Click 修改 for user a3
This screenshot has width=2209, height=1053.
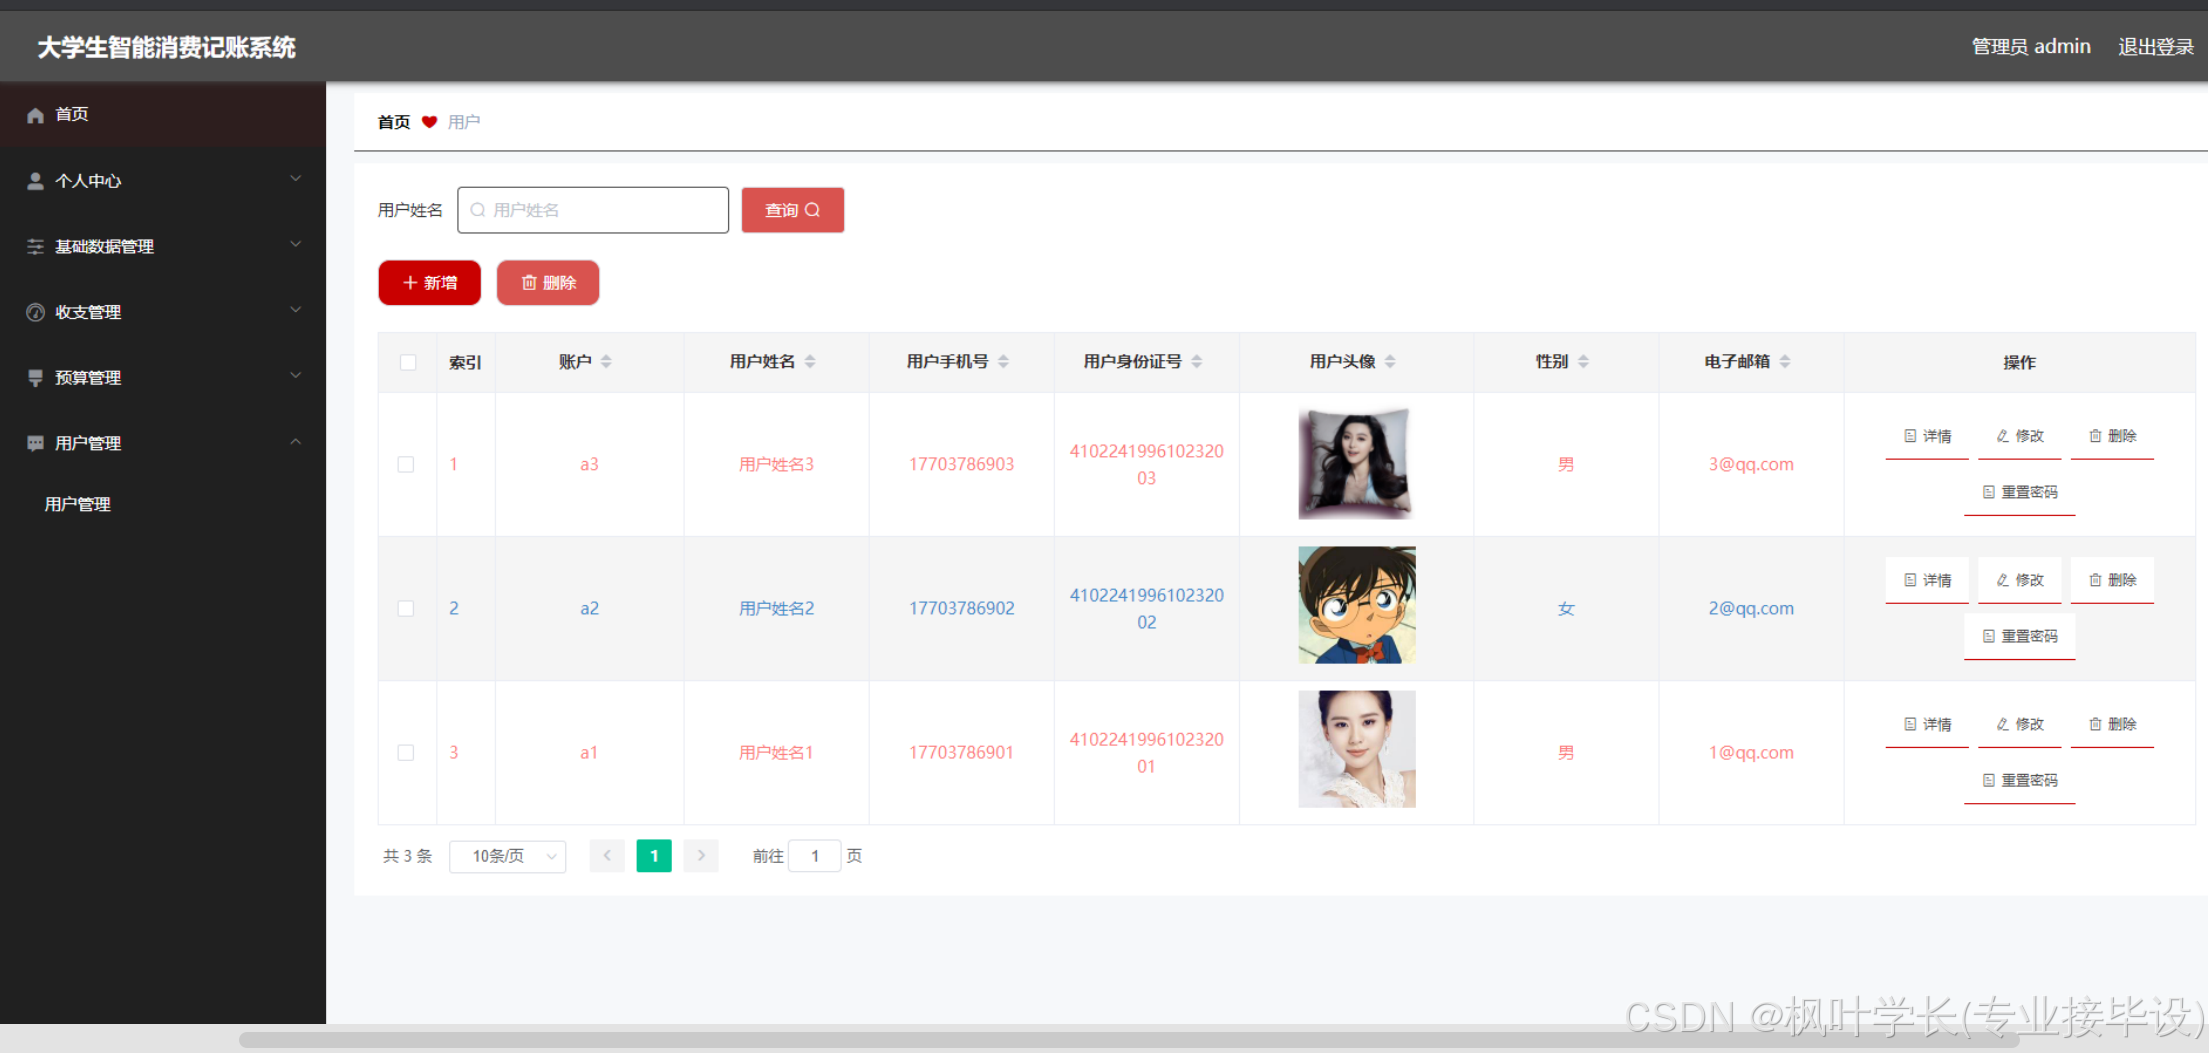tap(2020, 437)
